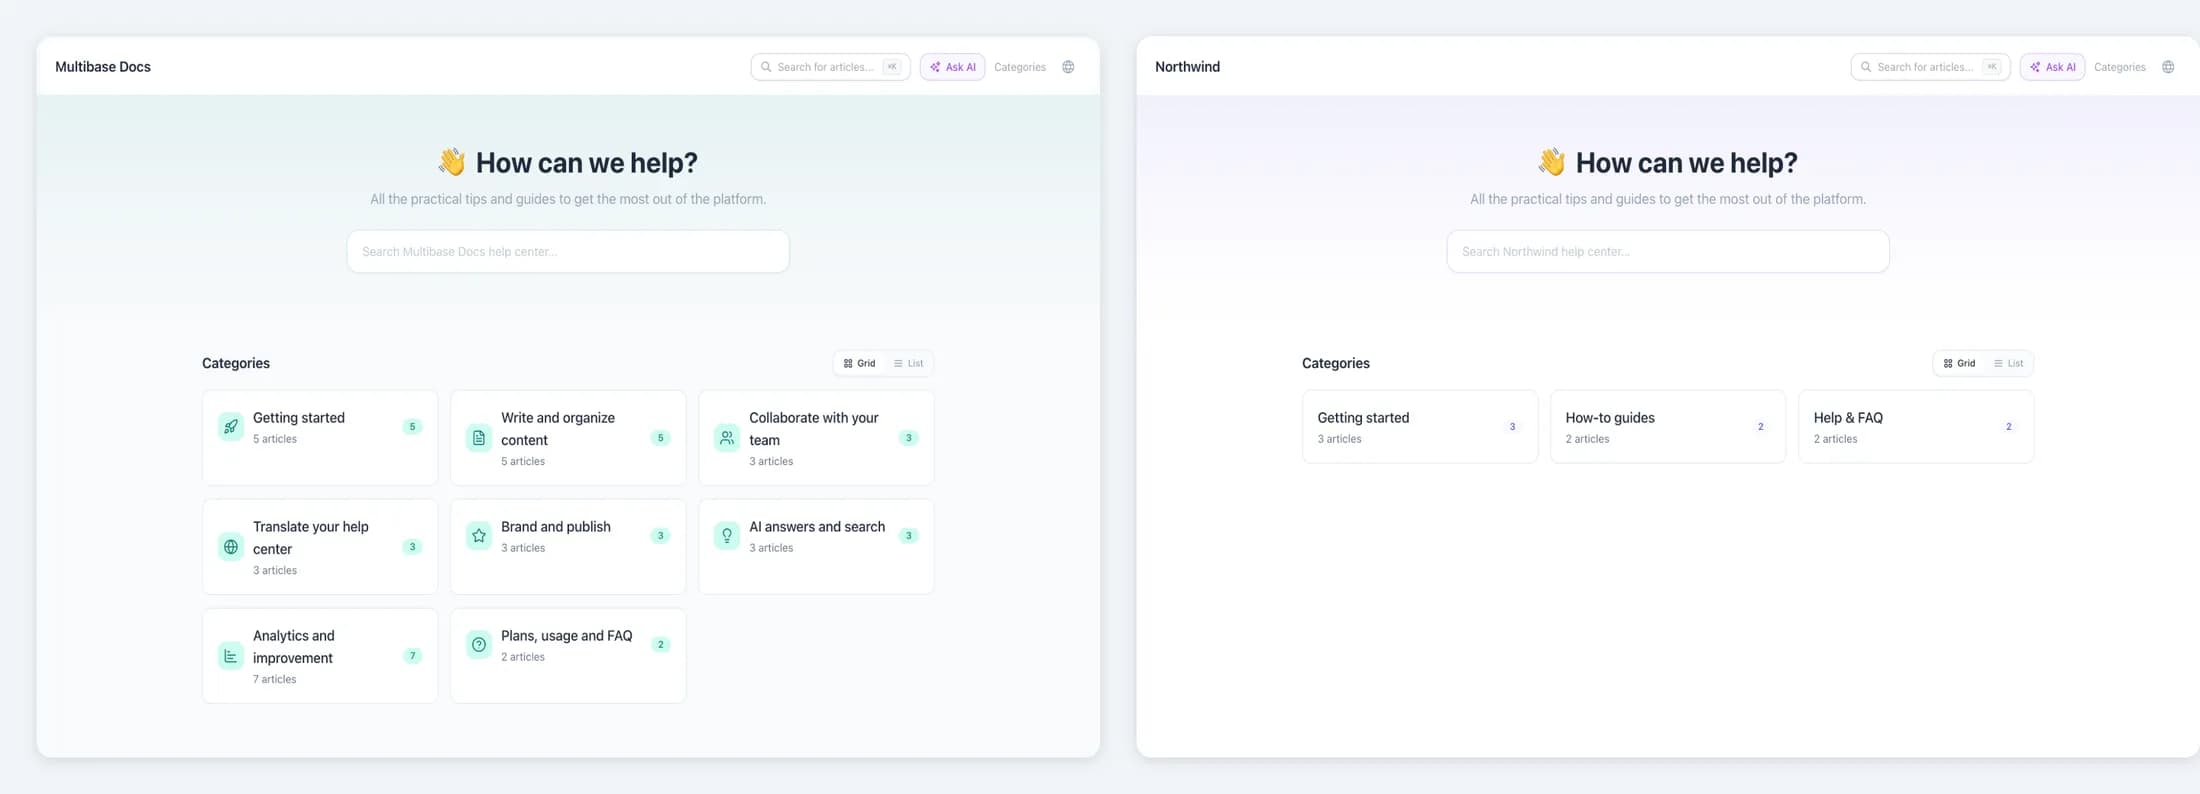Click the star icon for Brand and publish

tap(479, 536)
